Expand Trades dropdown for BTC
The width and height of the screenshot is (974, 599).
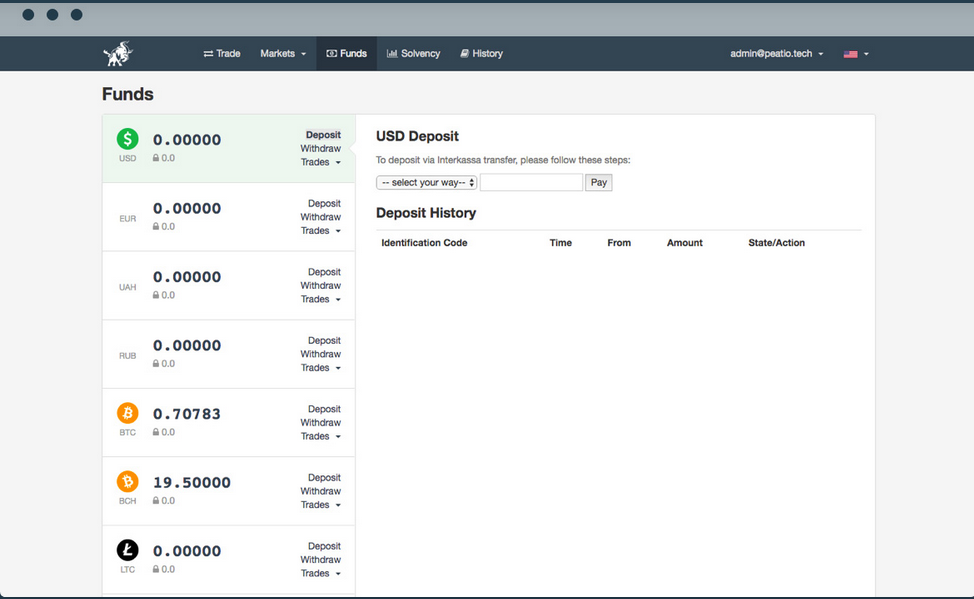click(x=321, y=436)
